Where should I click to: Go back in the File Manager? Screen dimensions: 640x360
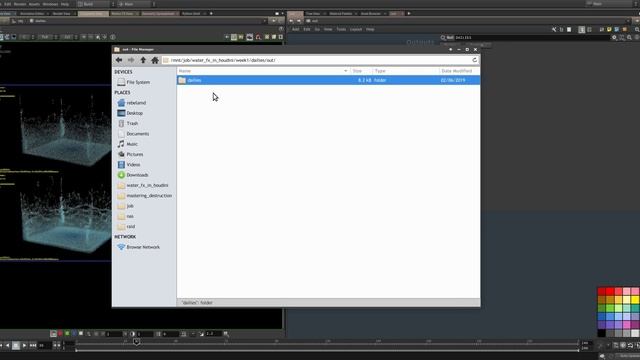(119, 60)
